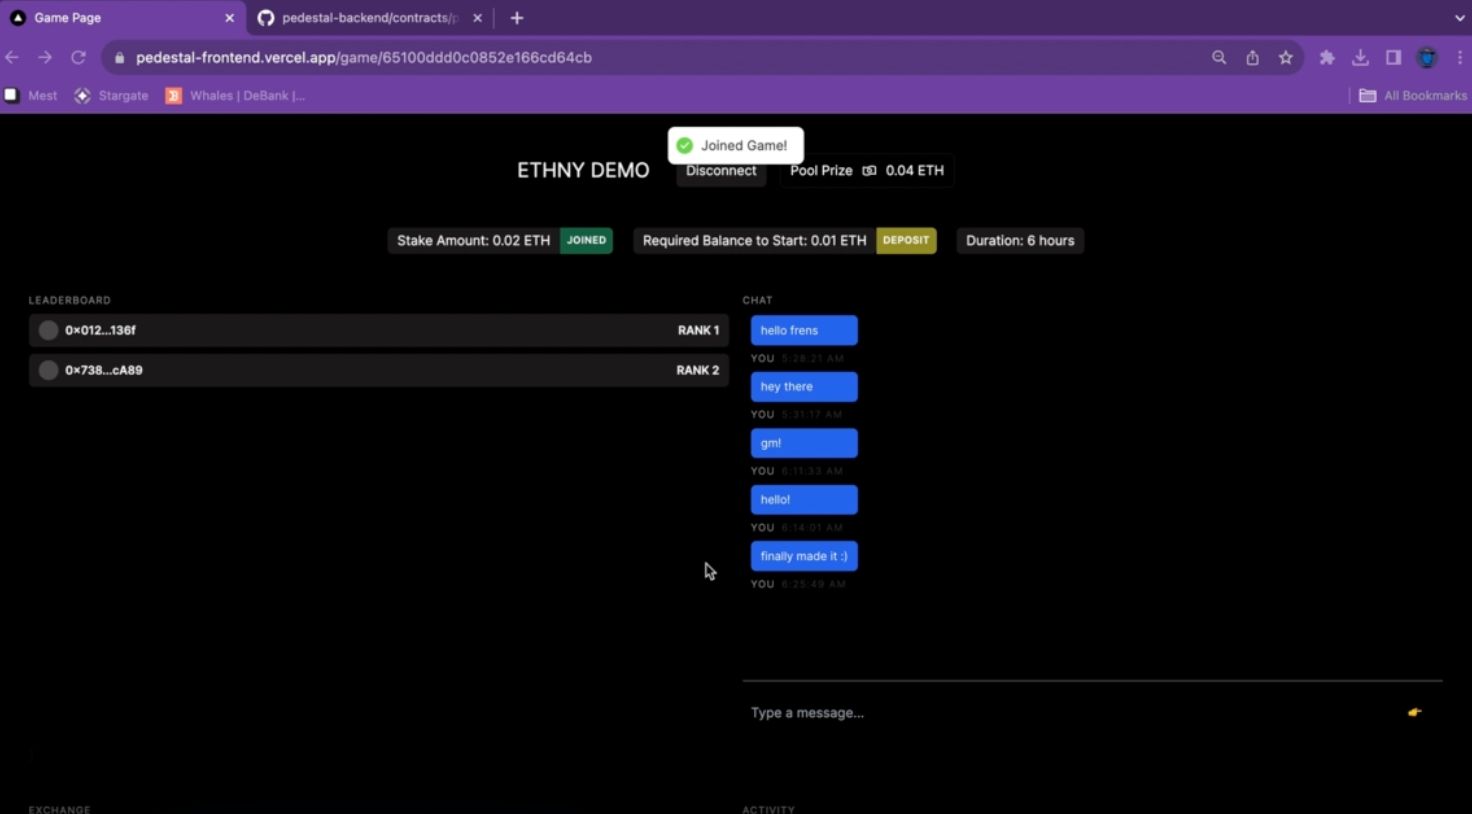
Task: Click the Disconnect button
Action: (721, 171)
